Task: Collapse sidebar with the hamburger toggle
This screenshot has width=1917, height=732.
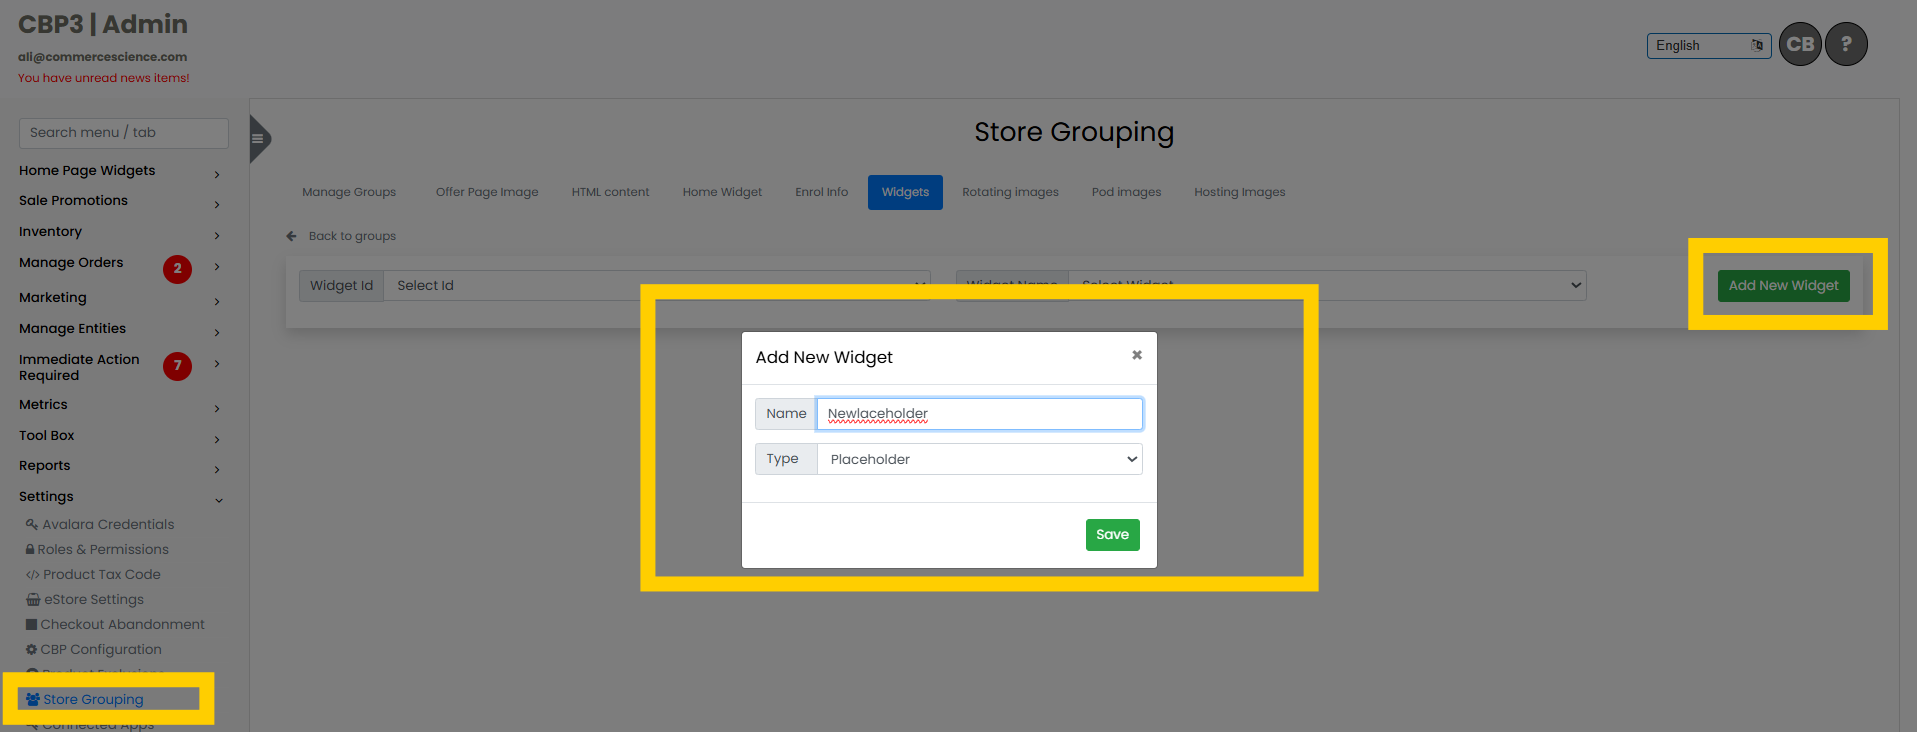Action: 258,139
